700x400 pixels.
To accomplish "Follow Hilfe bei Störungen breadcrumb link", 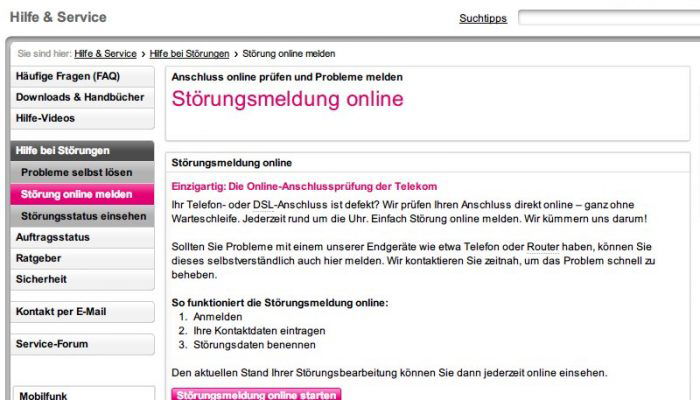I will 189,54.
